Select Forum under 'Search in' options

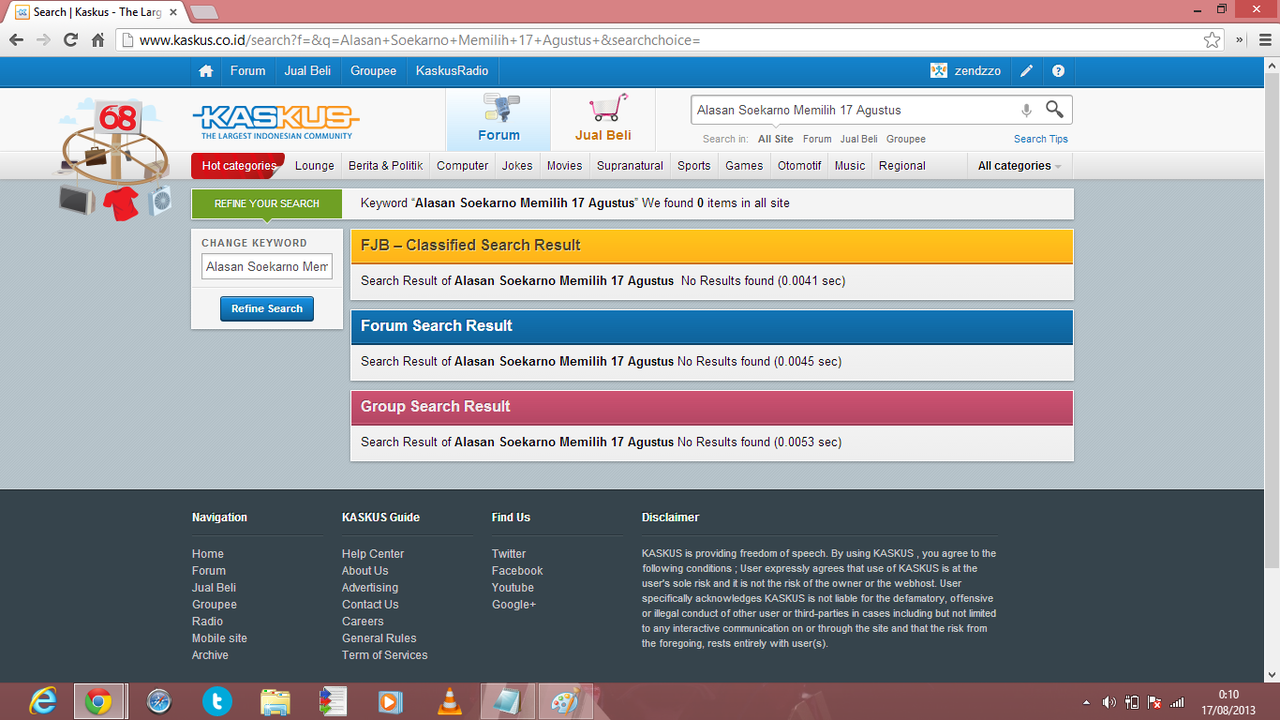(817, 139)
